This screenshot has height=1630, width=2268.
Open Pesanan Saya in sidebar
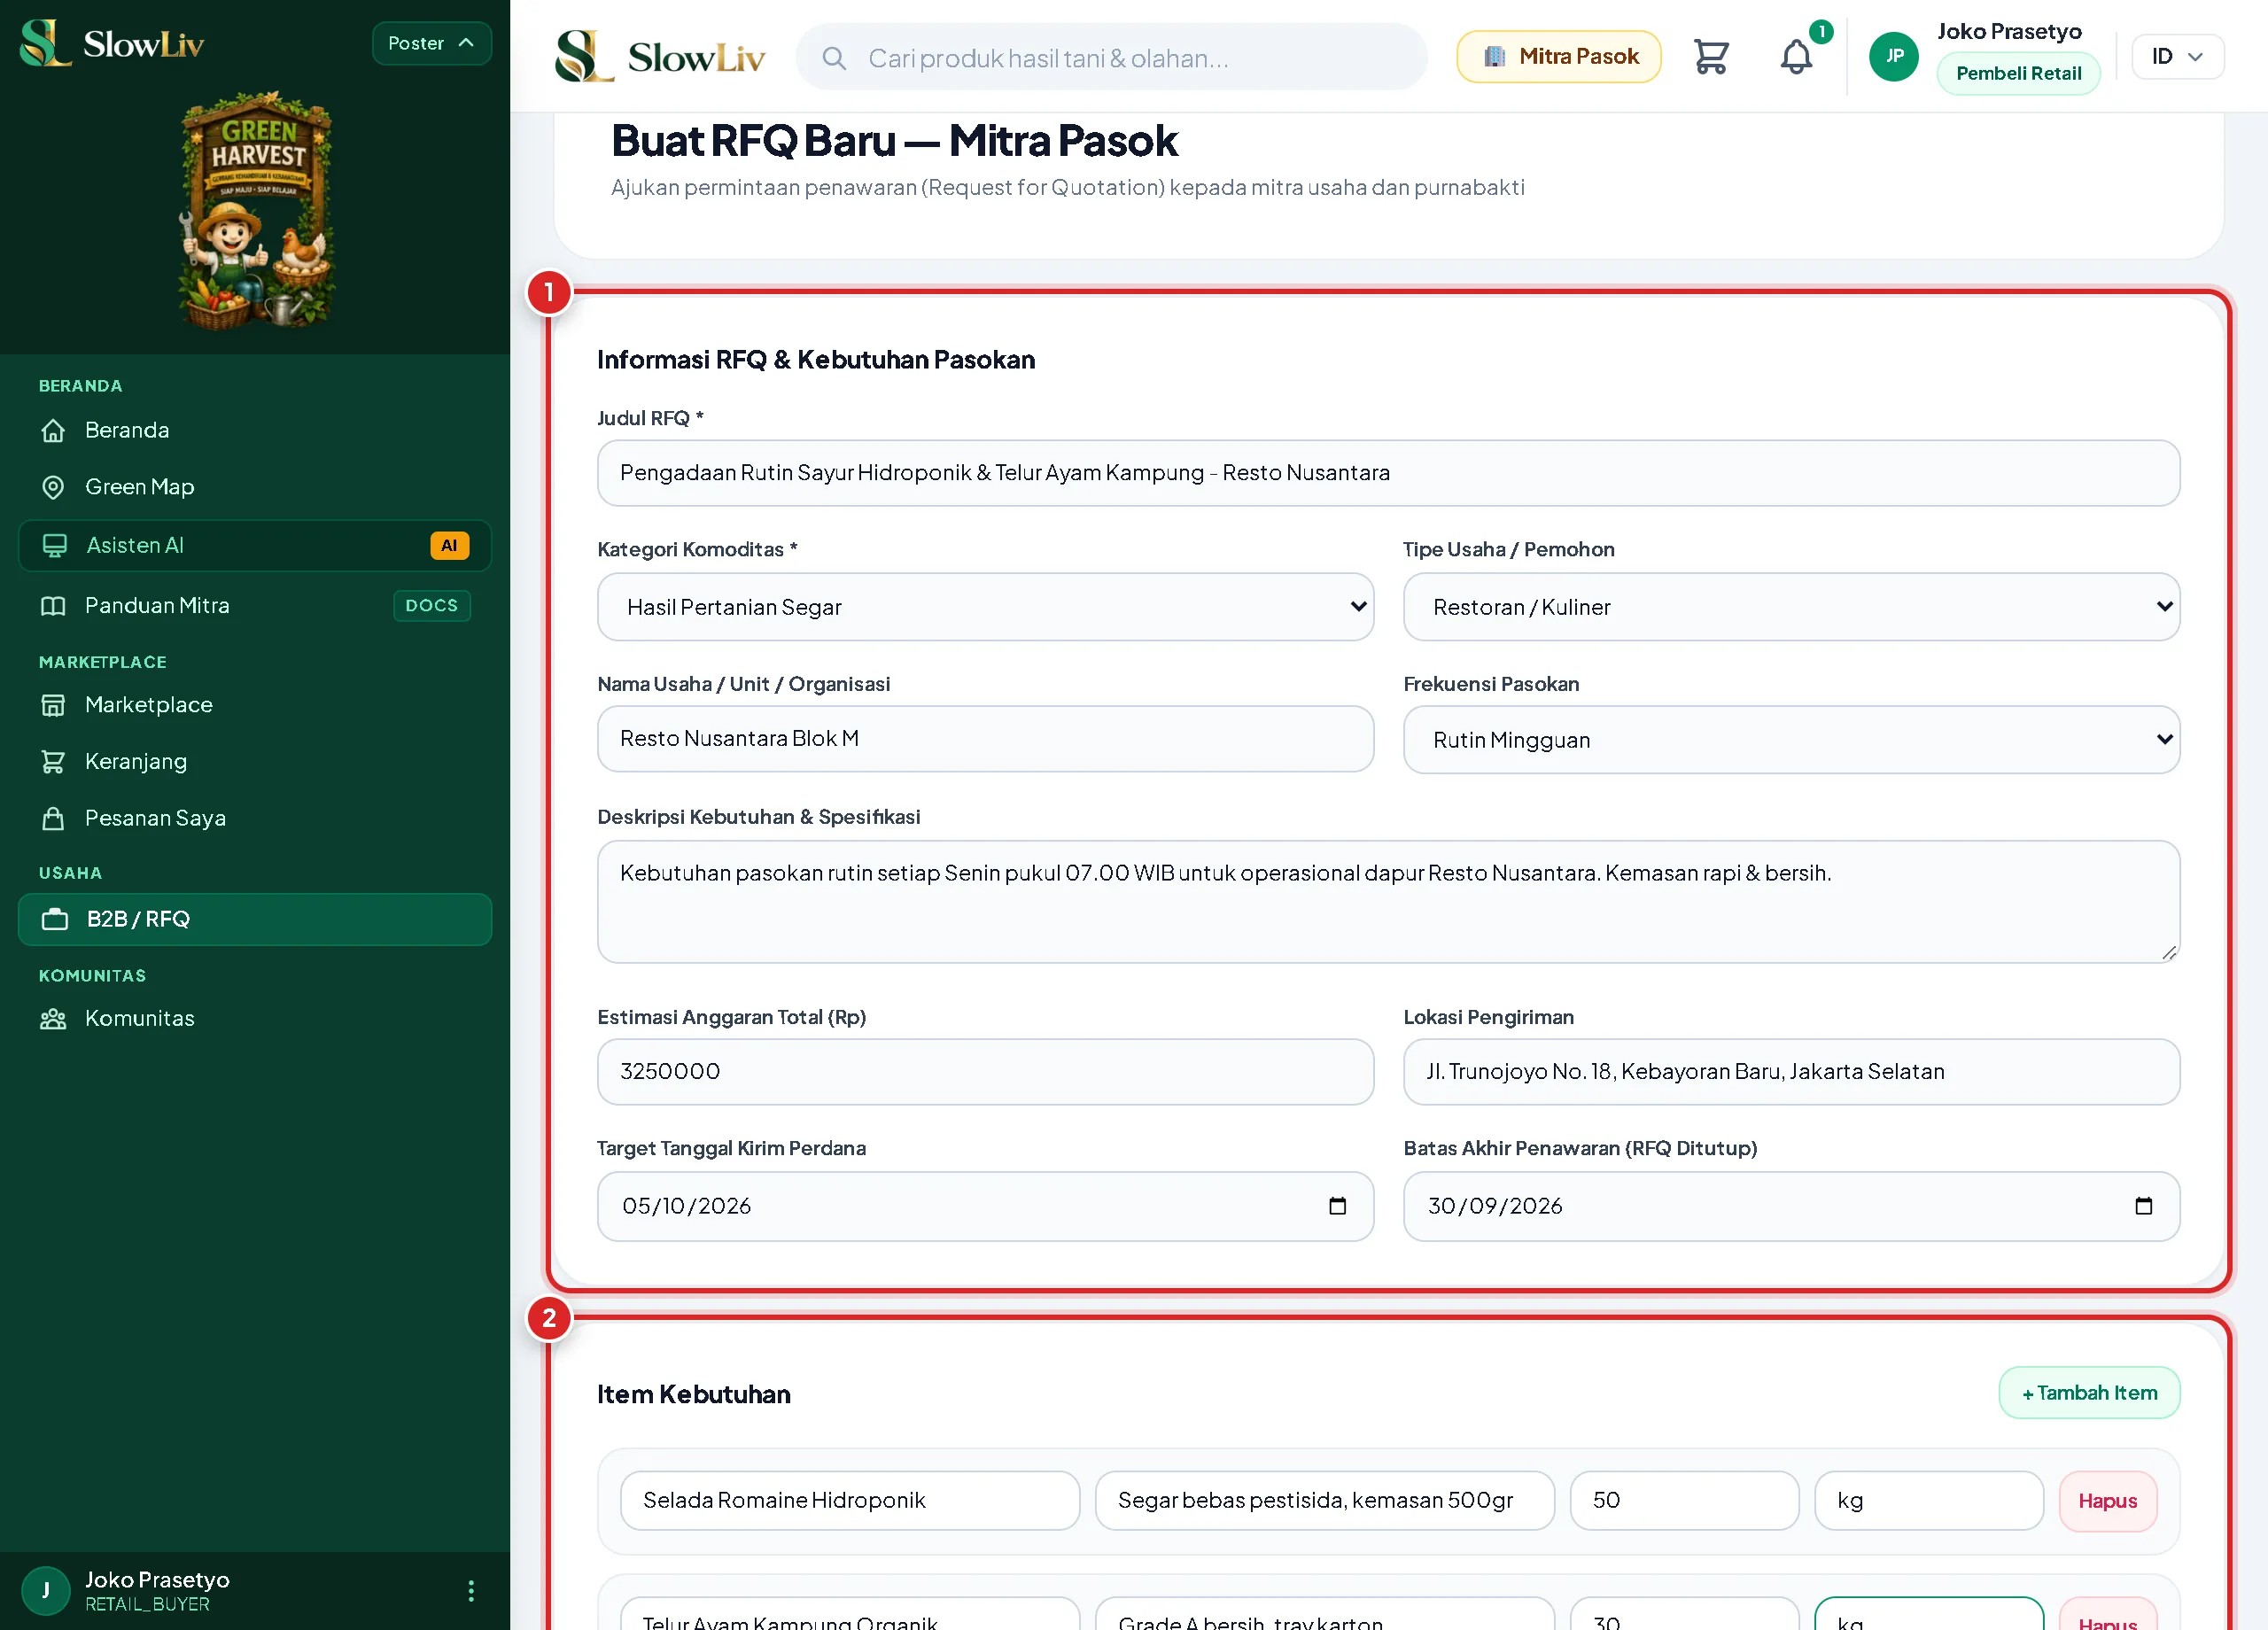[x=254, y=818]
